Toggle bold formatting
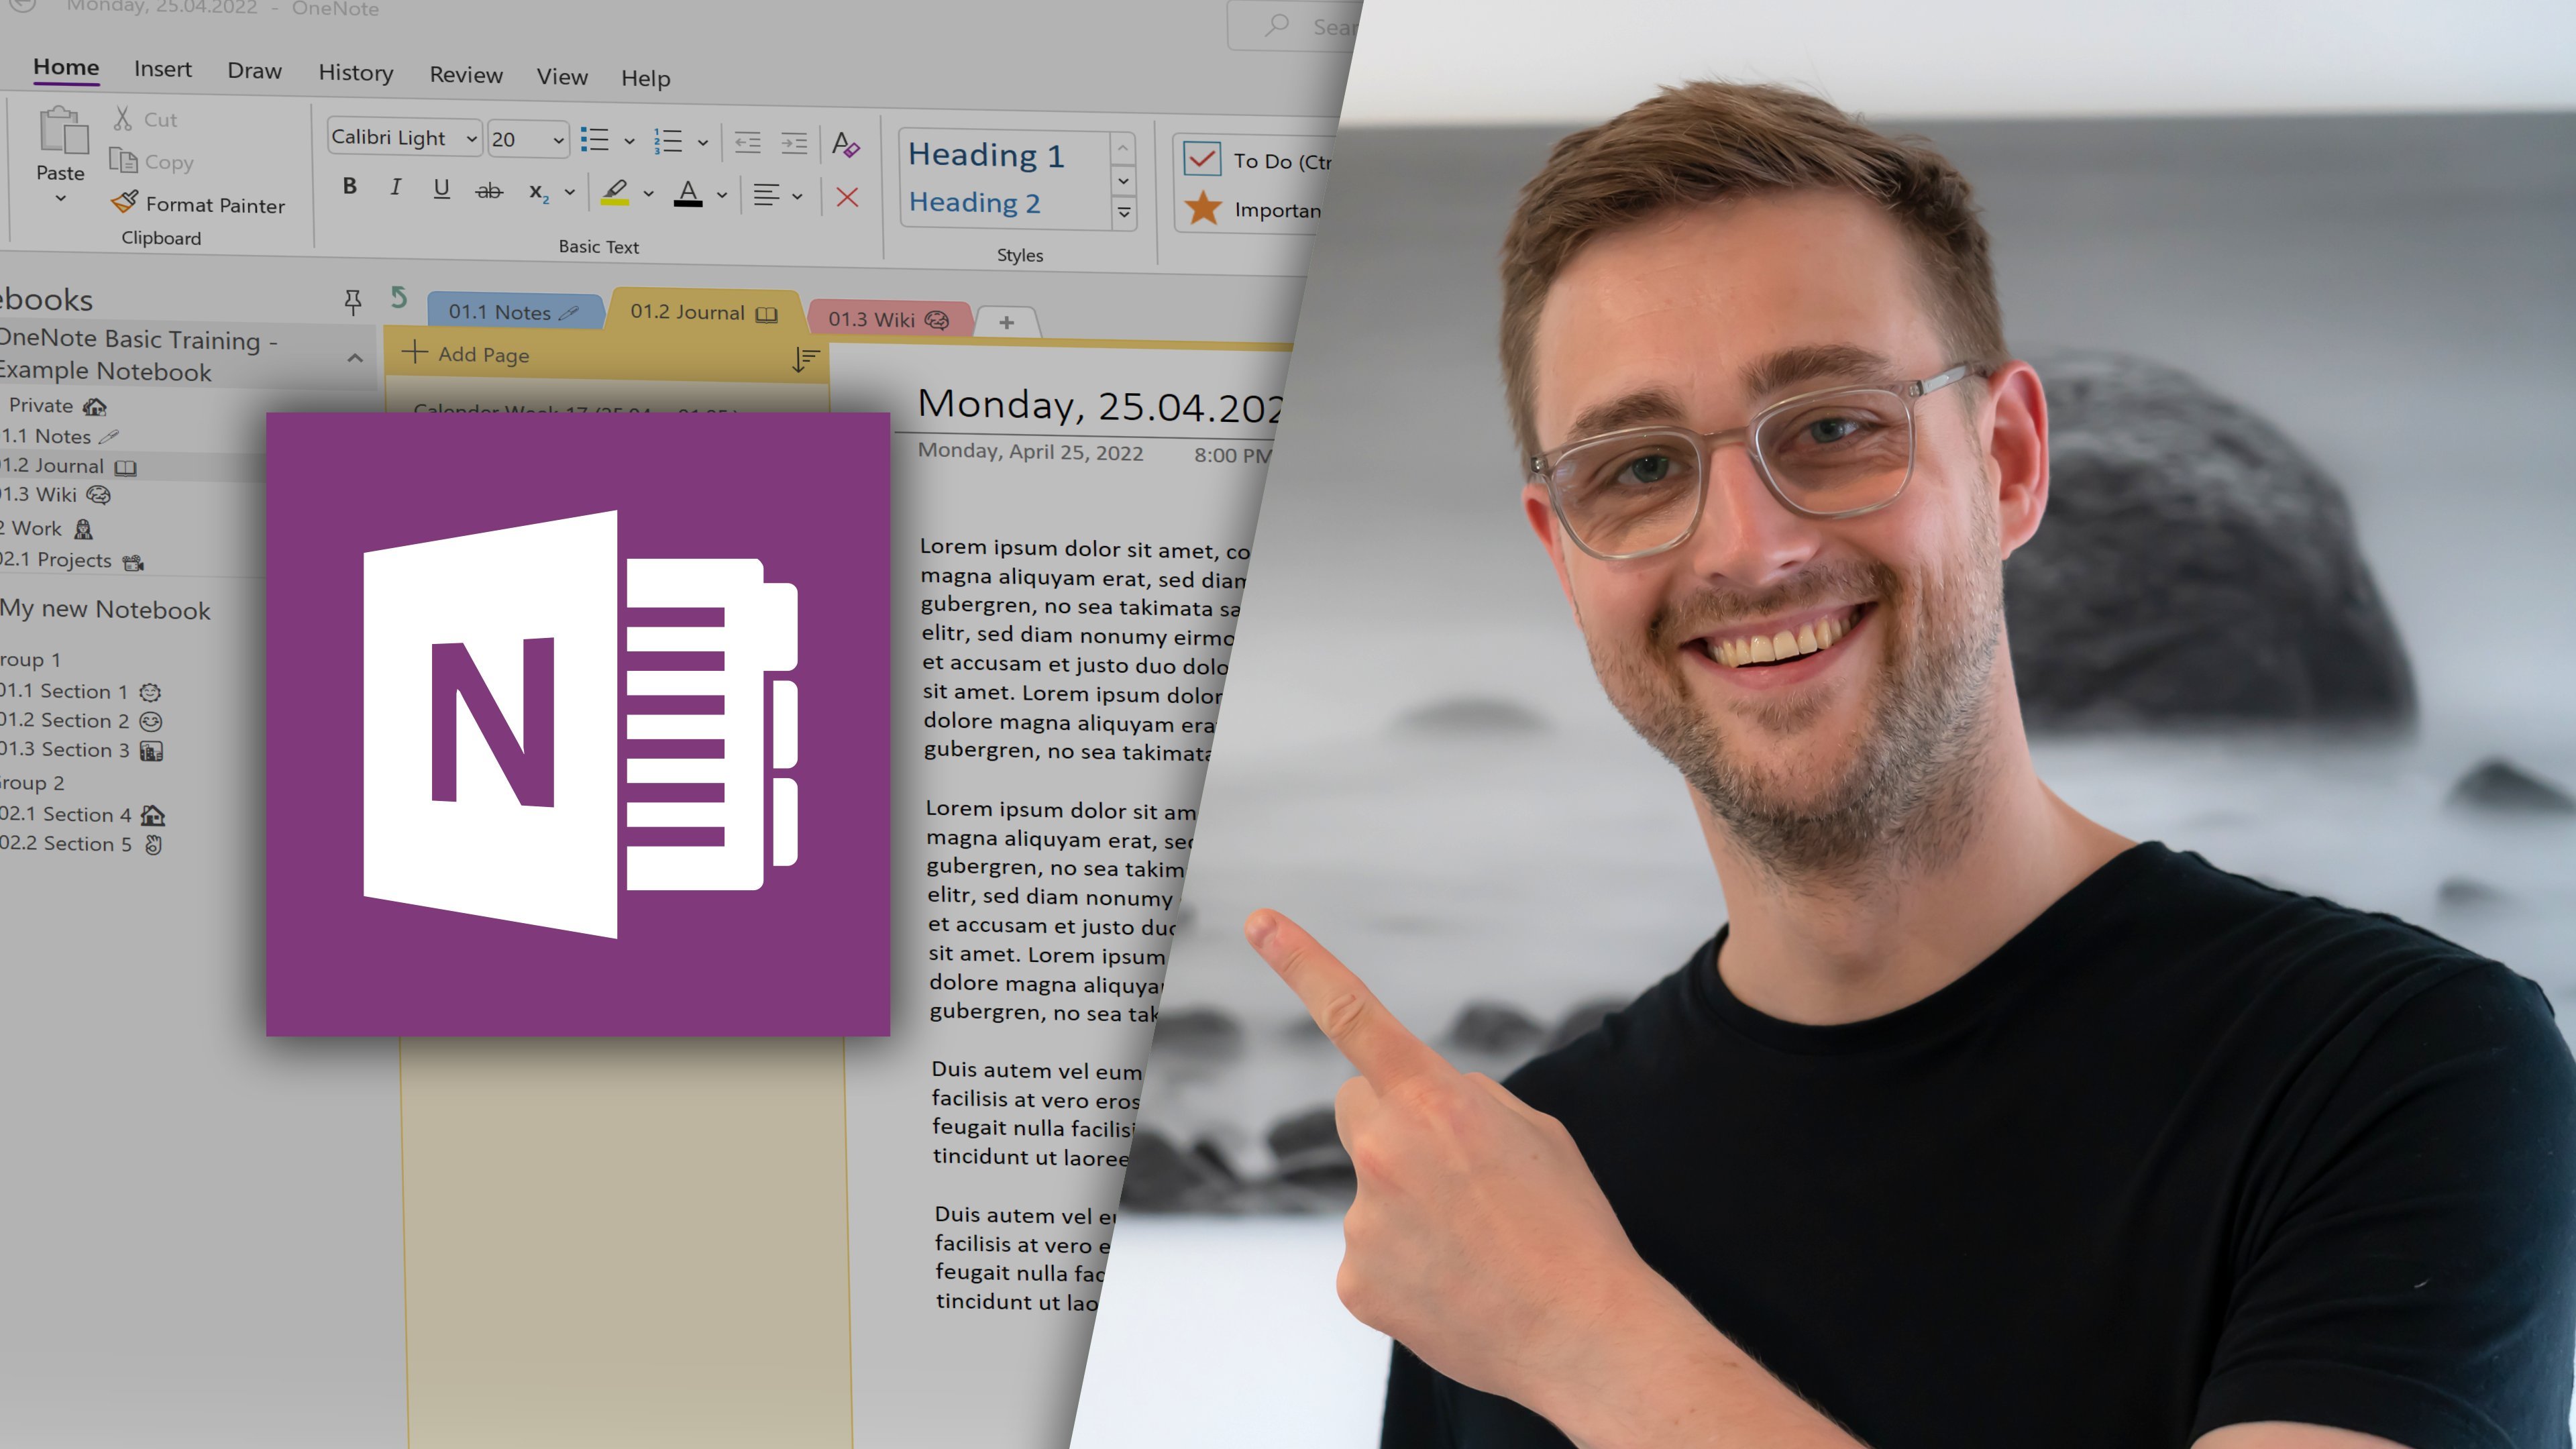The image size is (2576, 1449). (x=350, y=186)
